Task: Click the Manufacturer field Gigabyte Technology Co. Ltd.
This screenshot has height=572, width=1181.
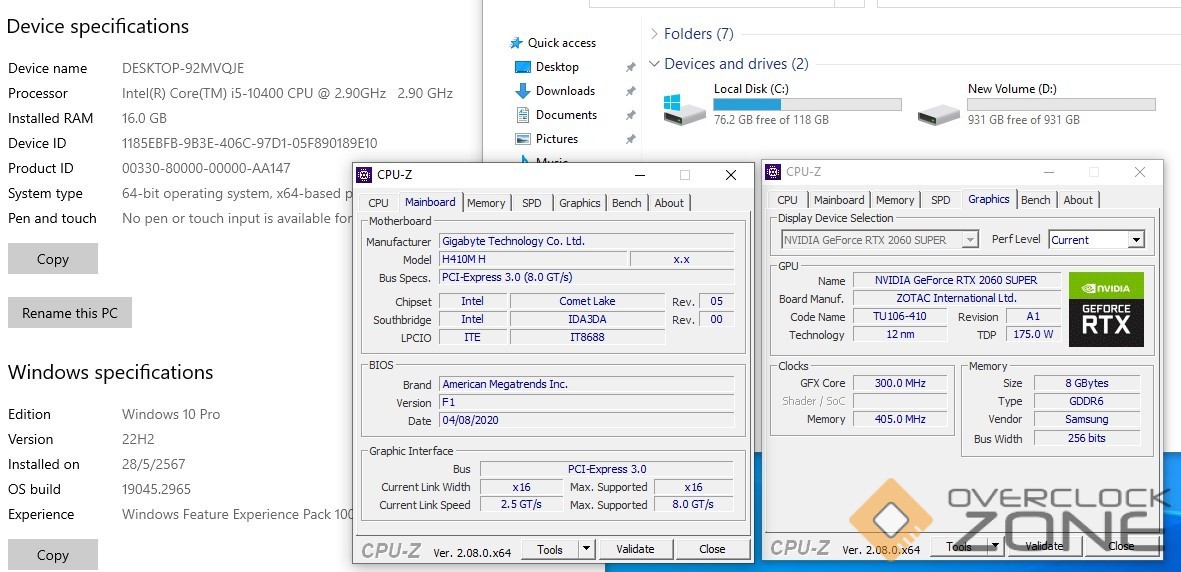Action: click(586, 241)
